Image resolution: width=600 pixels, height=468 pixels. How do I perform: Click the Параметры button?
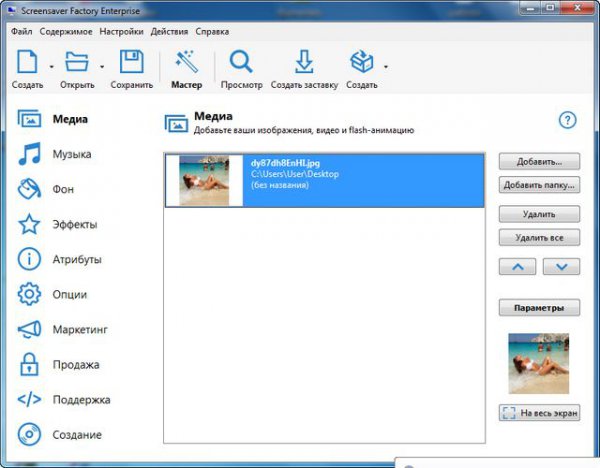[539, 308]
